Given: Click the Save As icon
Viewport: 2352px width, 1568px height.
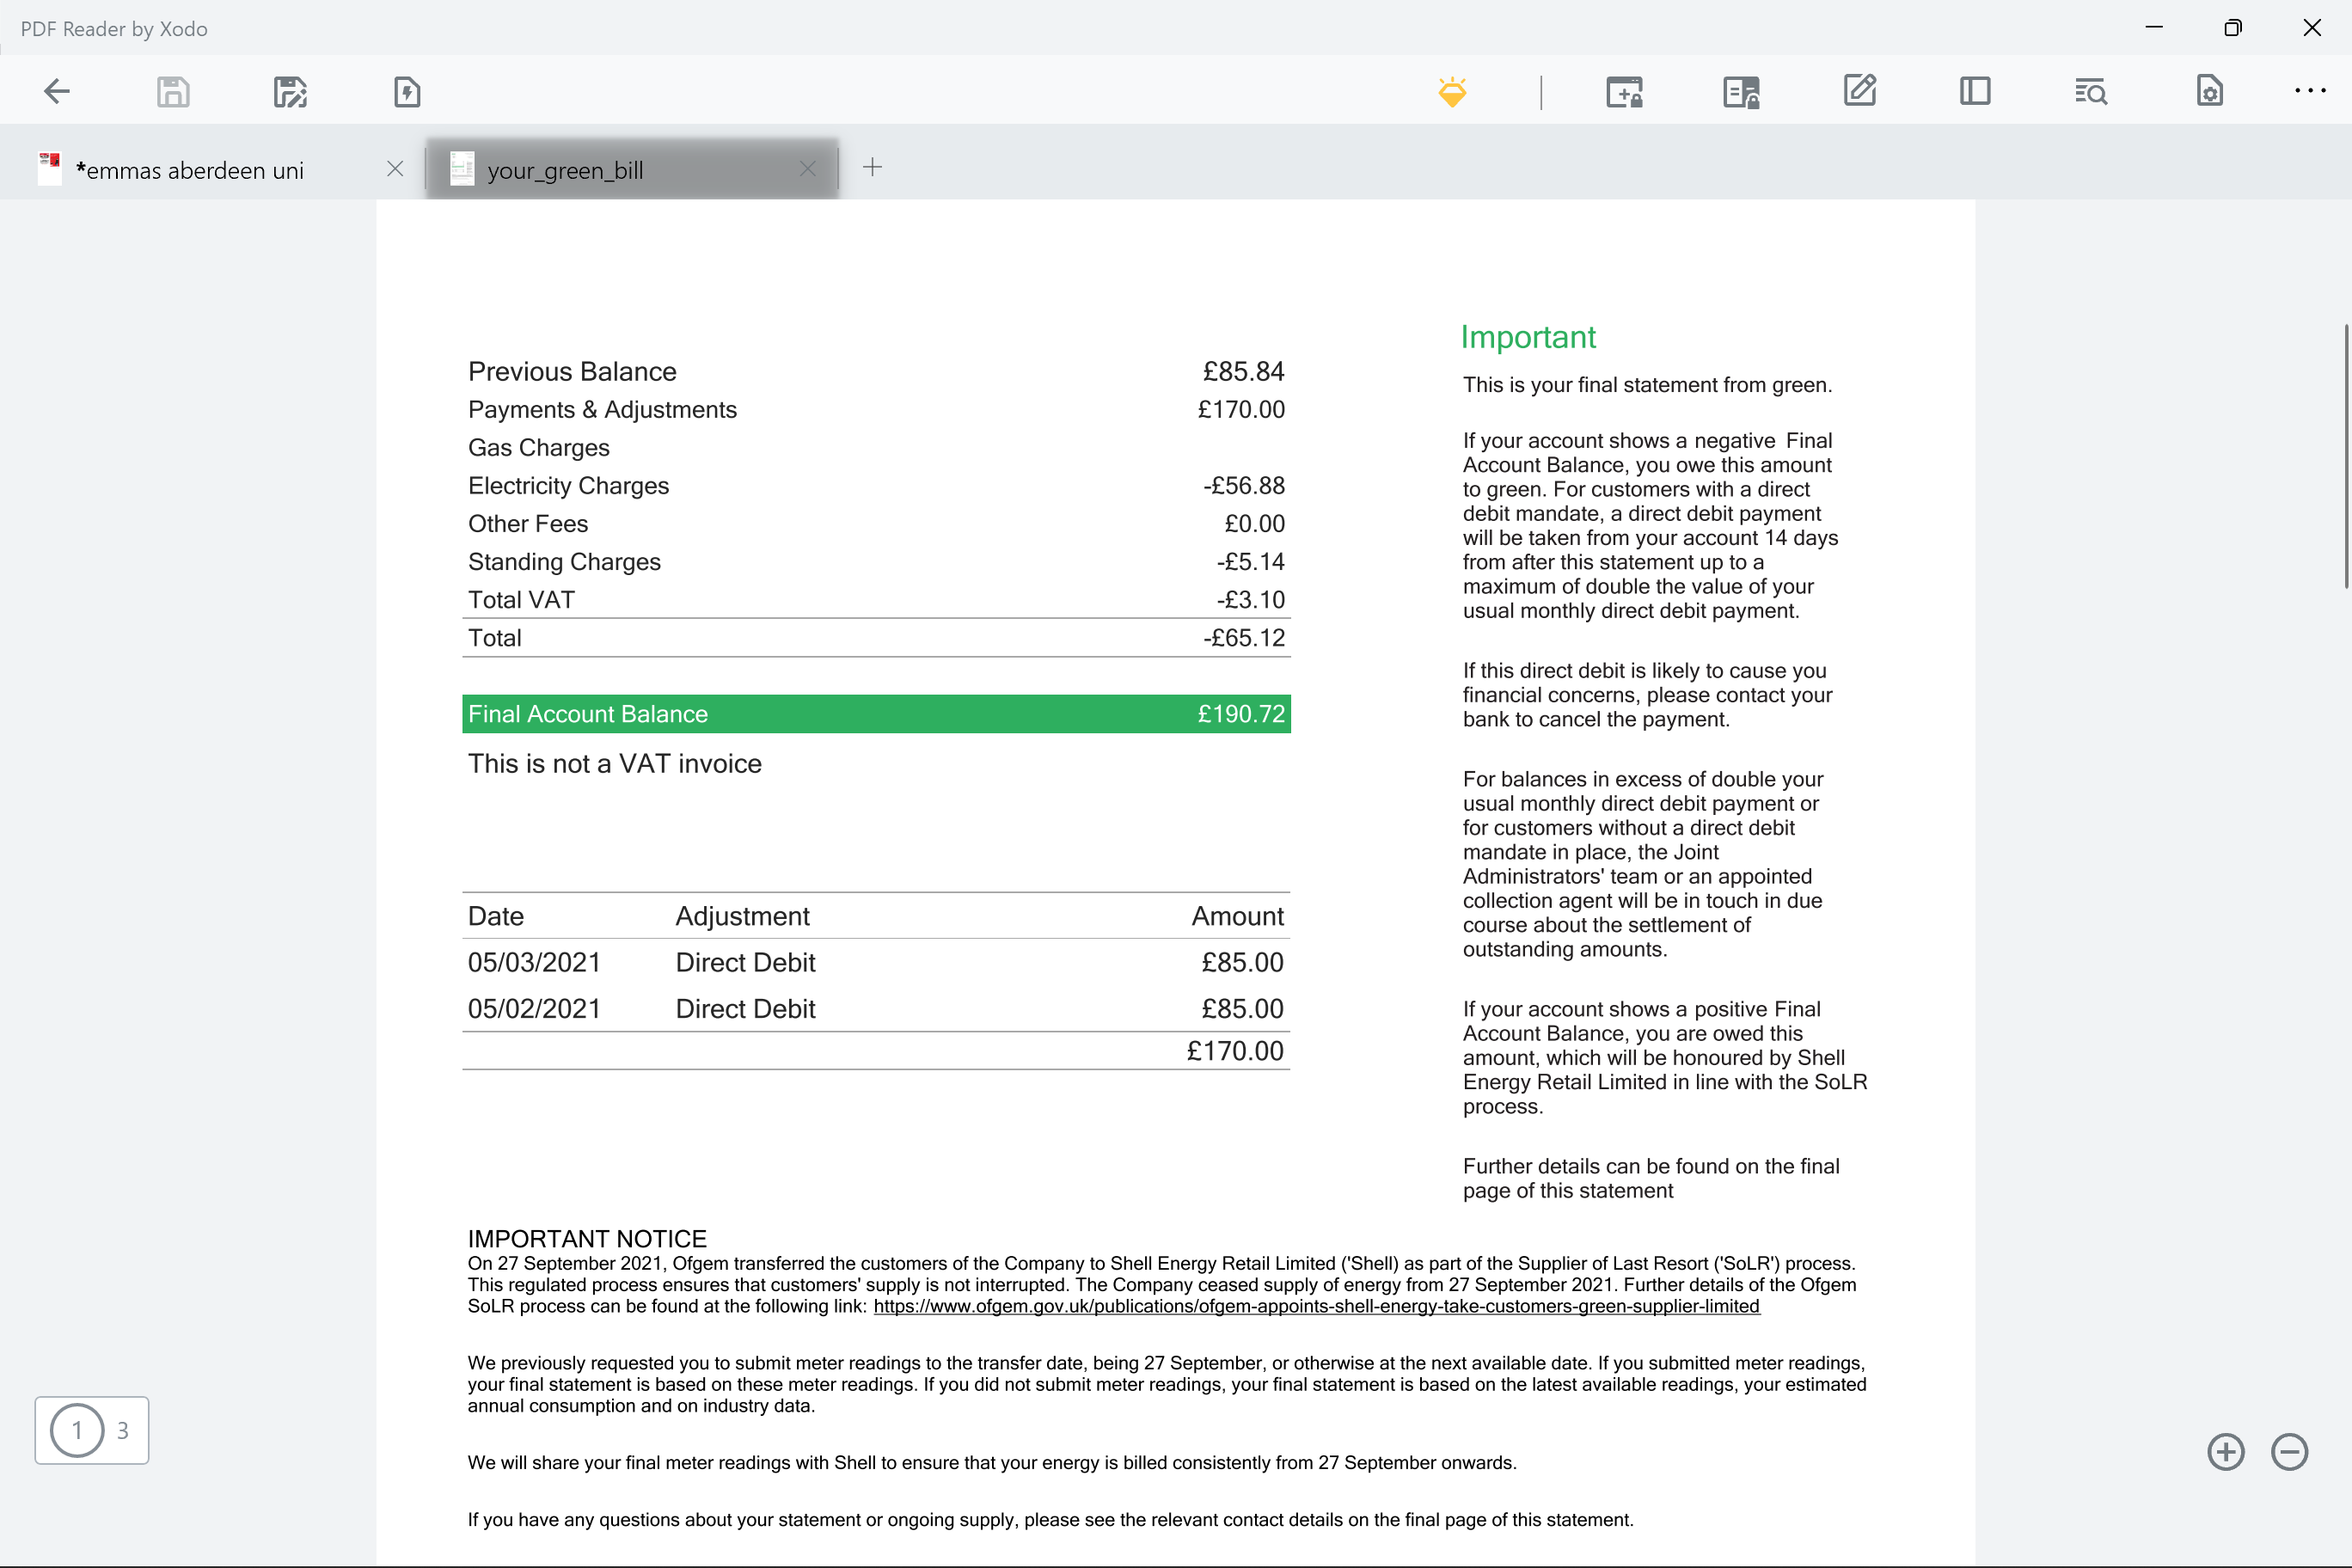Looking at the screenshot, I should click(x=290, y=92).
